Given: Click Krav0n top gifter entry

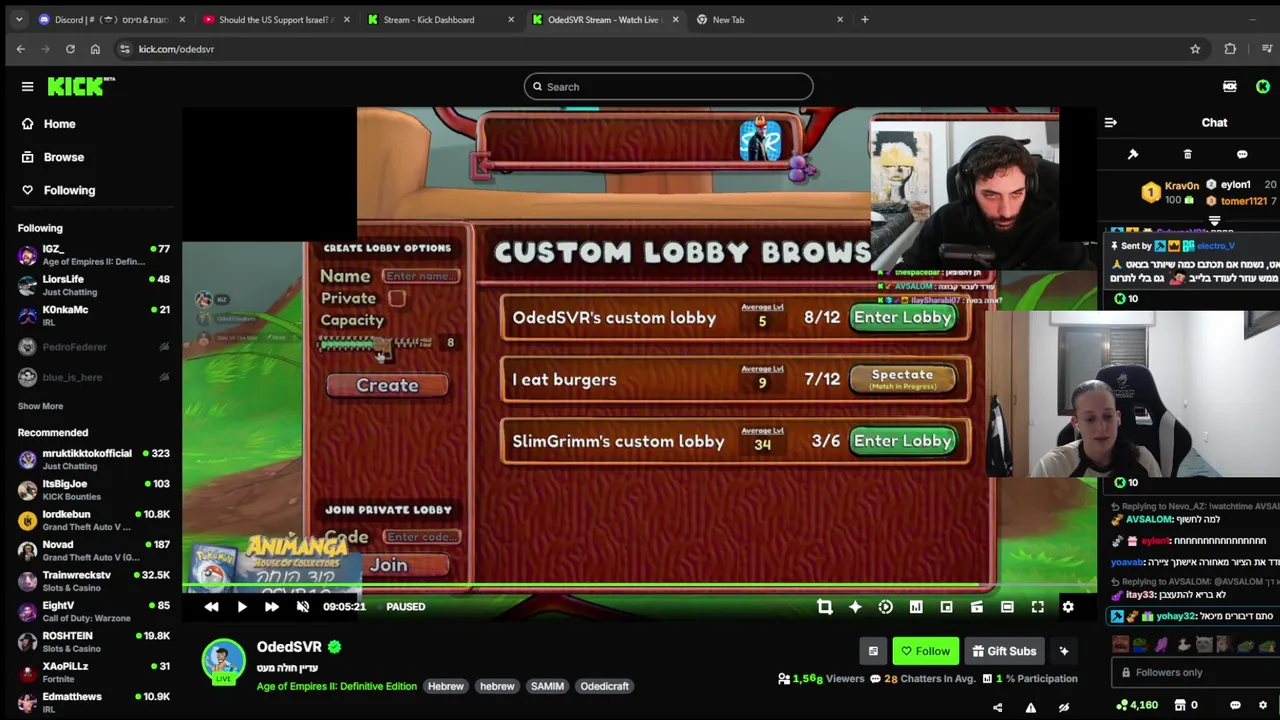Looking at the screenshot, I should (x=1170, y=192).
